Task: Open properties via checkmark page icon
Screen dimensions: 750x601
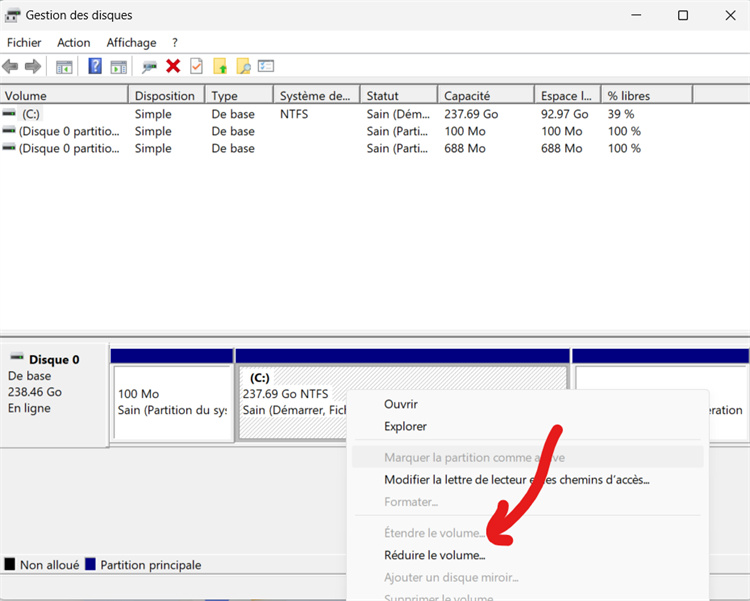Action: tap(196, 66)
